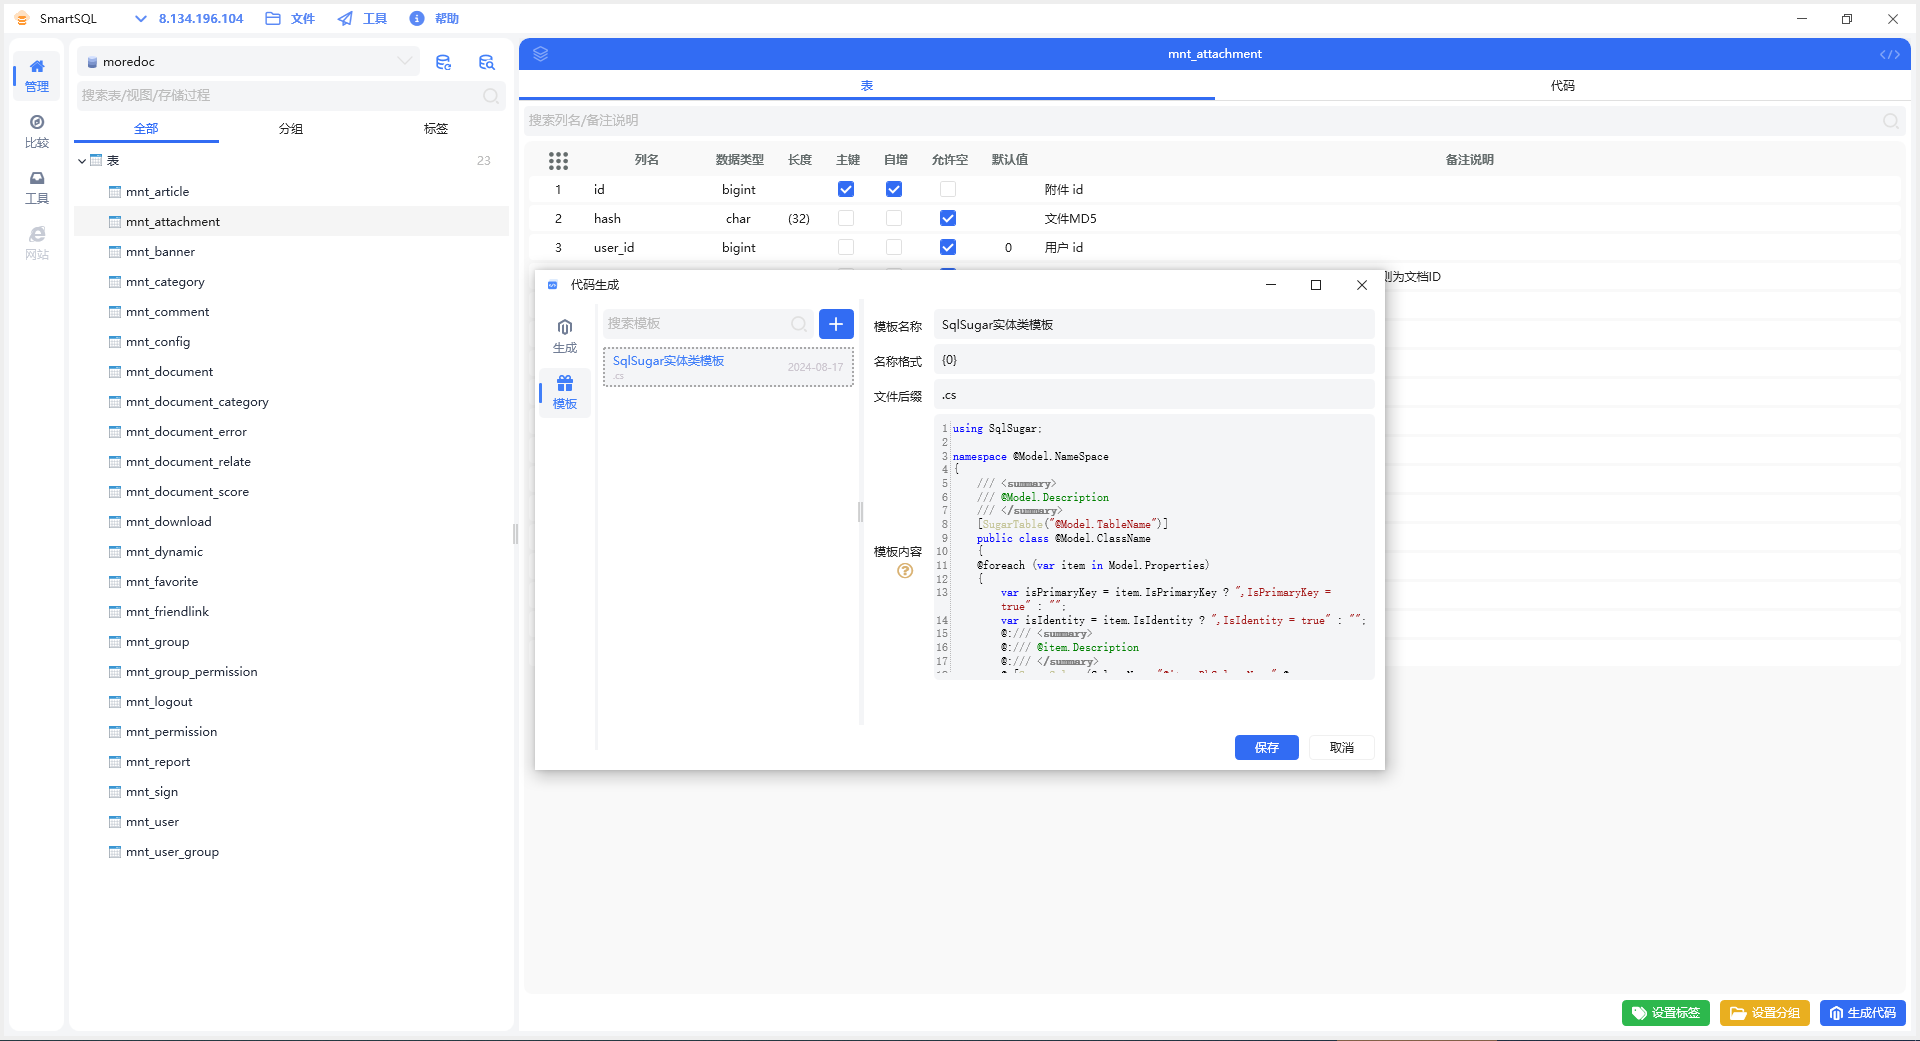Select the SqlSugar实体类模板 template item

coord(728,367)
